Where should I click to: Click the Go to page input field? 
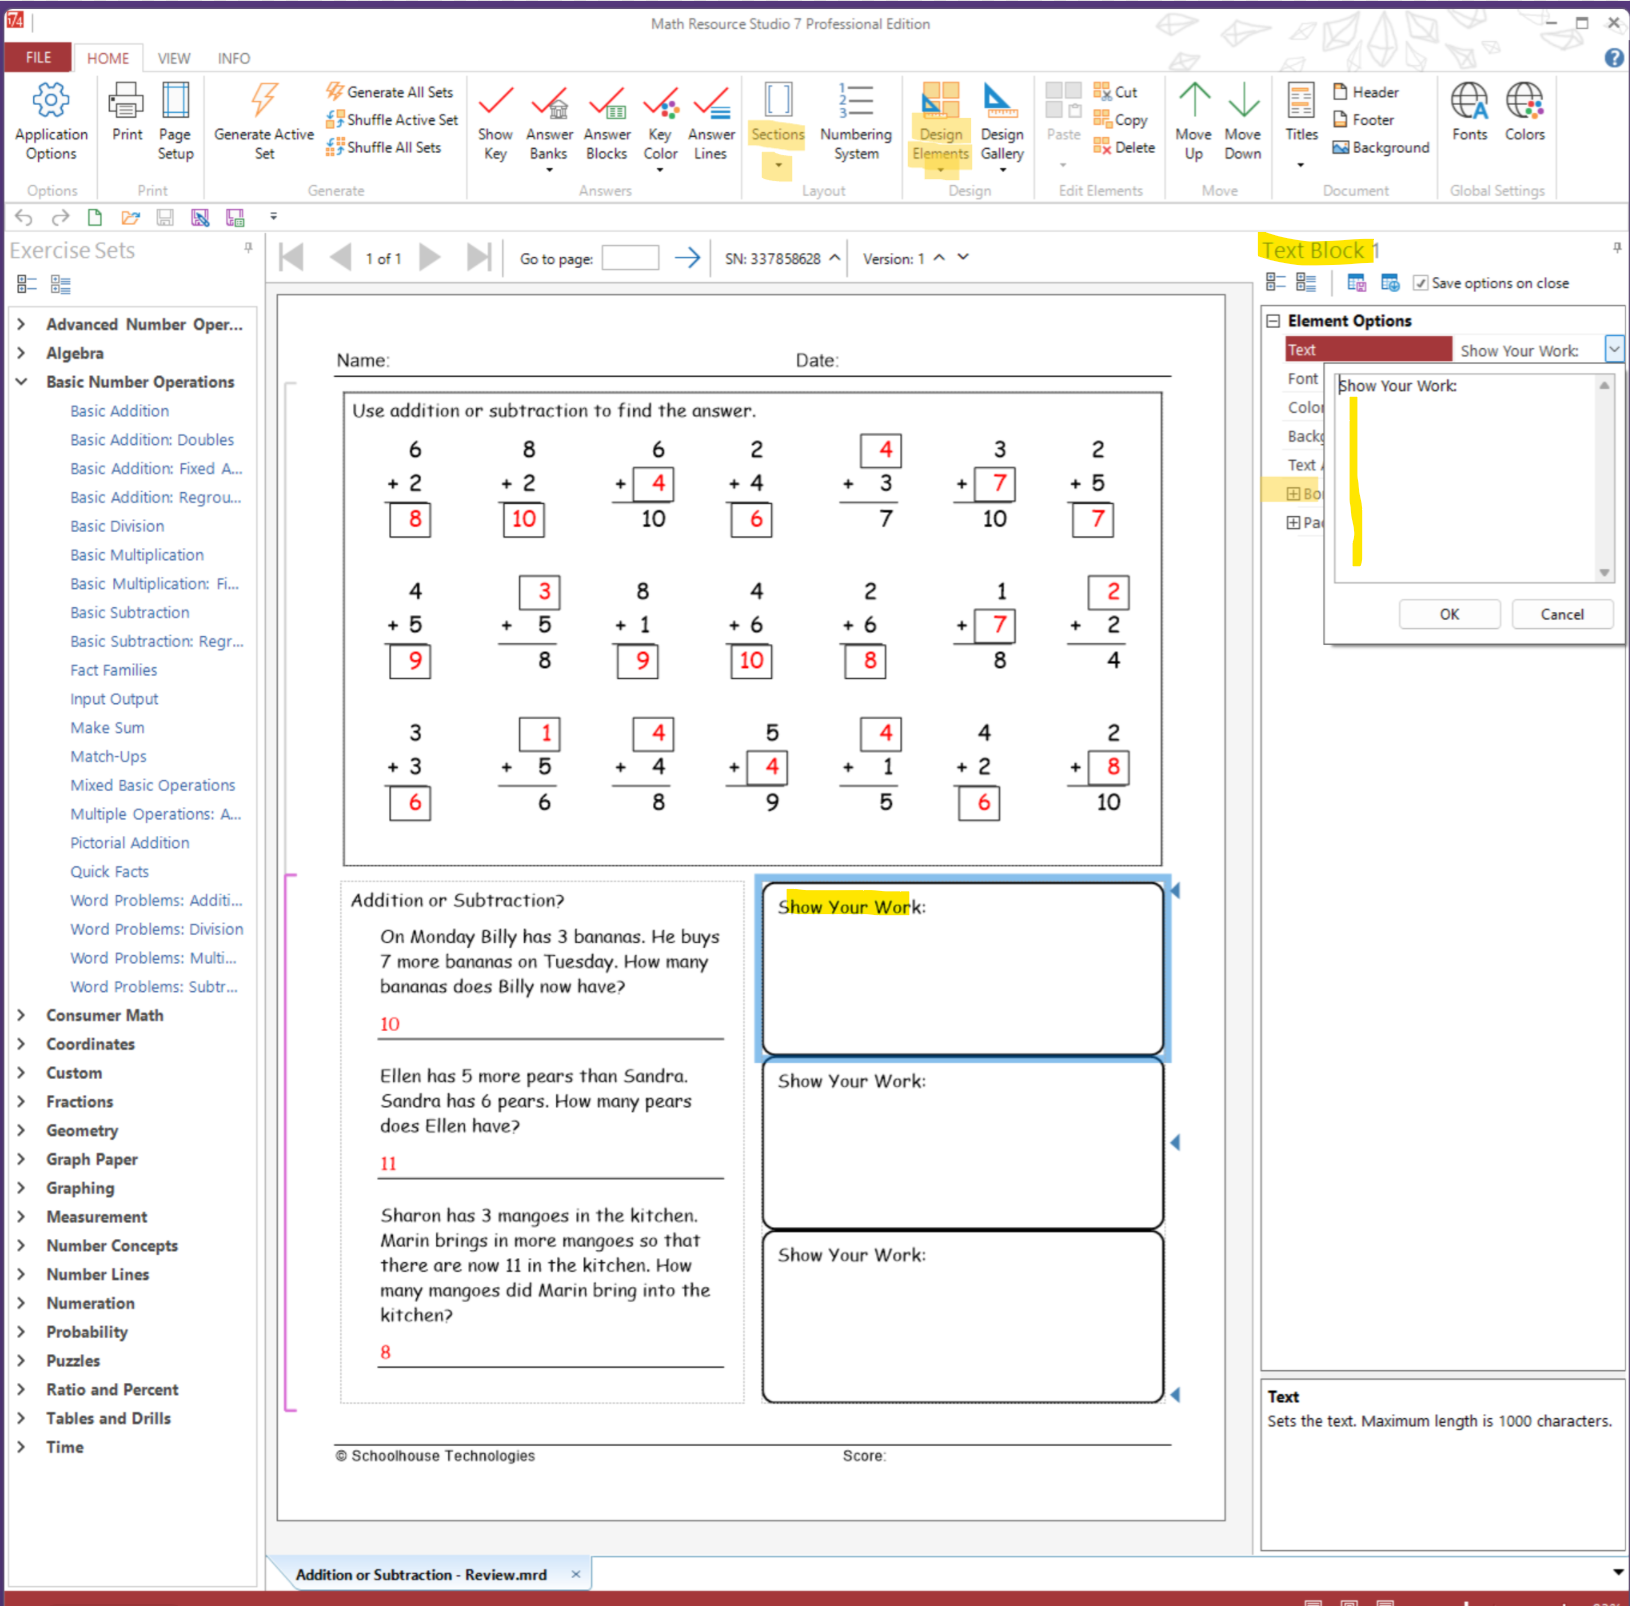point(630,259)
